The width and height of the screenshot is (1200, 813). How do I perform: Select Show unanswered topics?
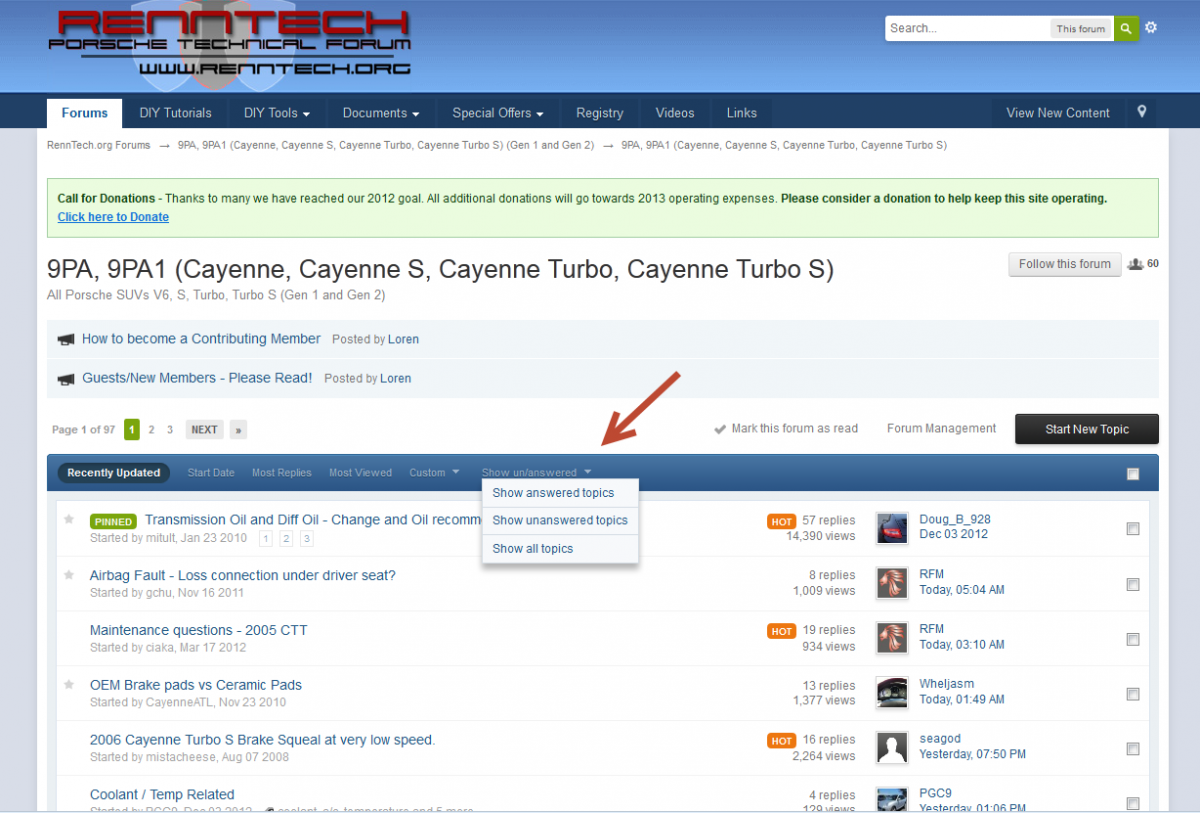click(x=560, y=520)
